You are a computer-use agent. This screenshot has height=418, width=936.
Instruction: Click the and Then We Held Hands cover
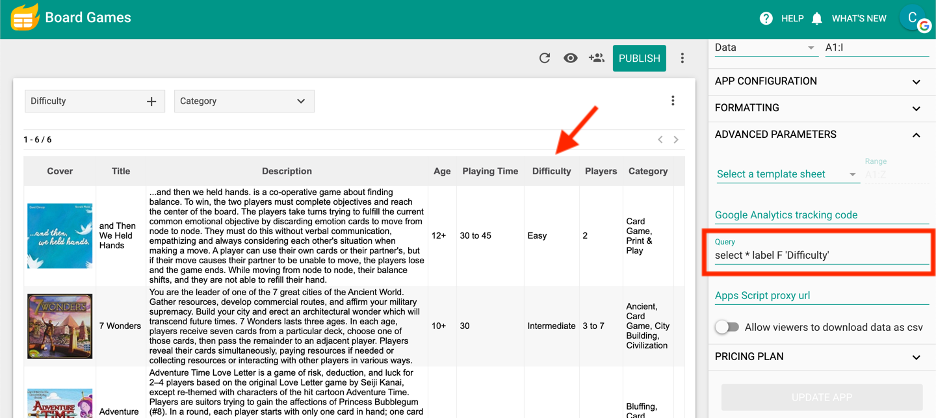(60, 235)
